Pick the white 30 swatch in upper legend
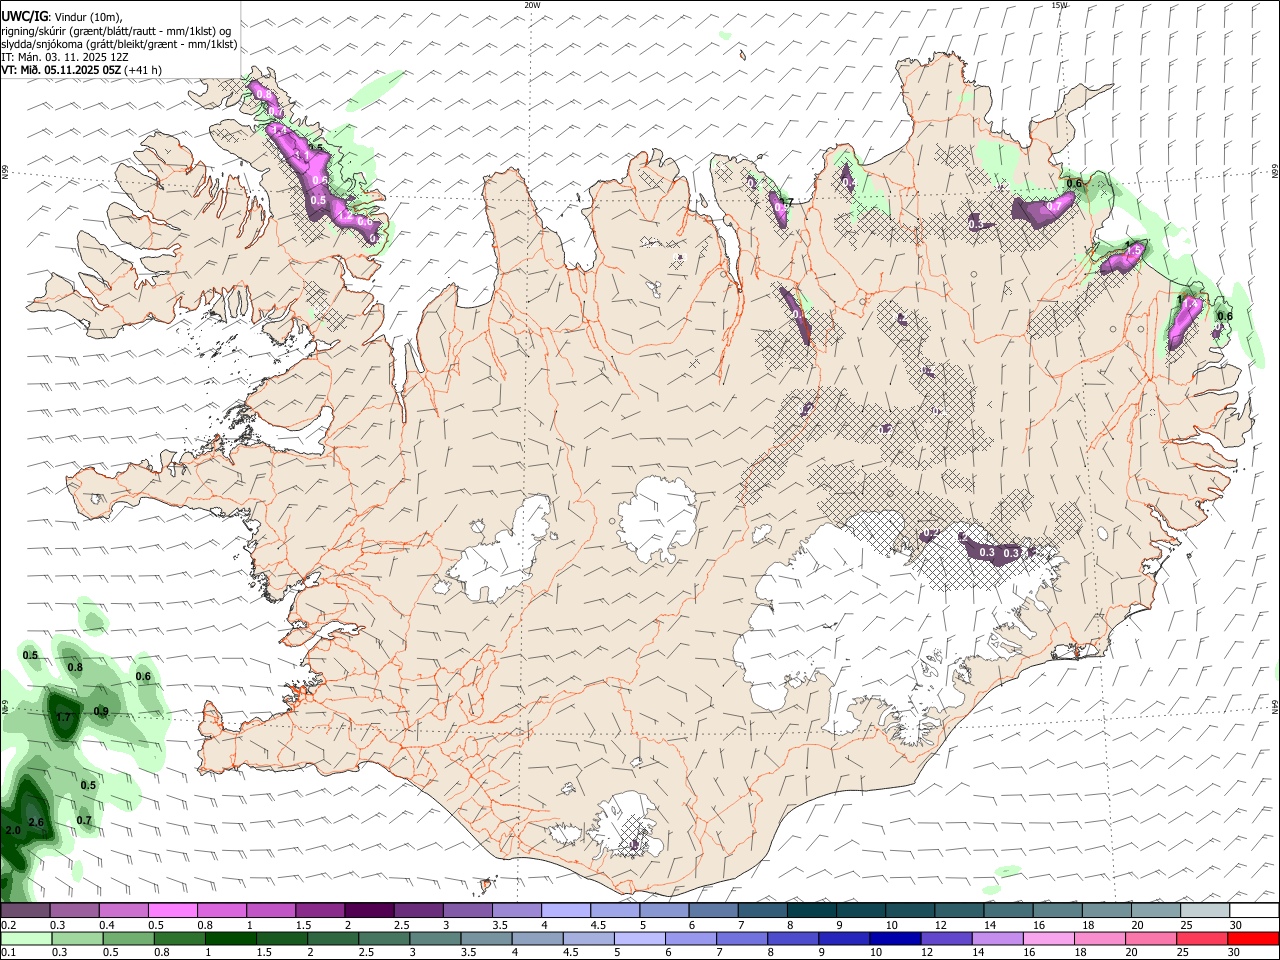This screenshot has width=1280, height=960. point(1253,911)
